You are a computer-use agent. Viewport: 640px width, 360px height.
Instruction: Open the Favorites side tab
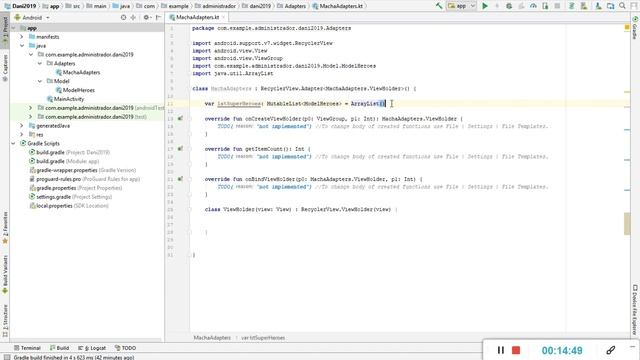5,227
